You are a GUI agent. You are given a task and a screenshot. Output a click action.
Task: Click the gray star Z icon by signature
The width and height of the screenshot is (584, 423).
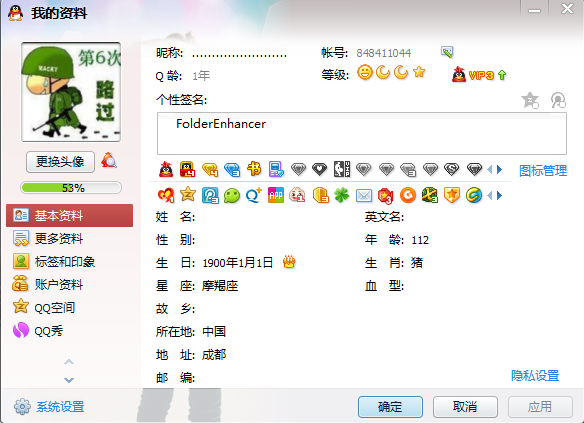pos(530,100)
